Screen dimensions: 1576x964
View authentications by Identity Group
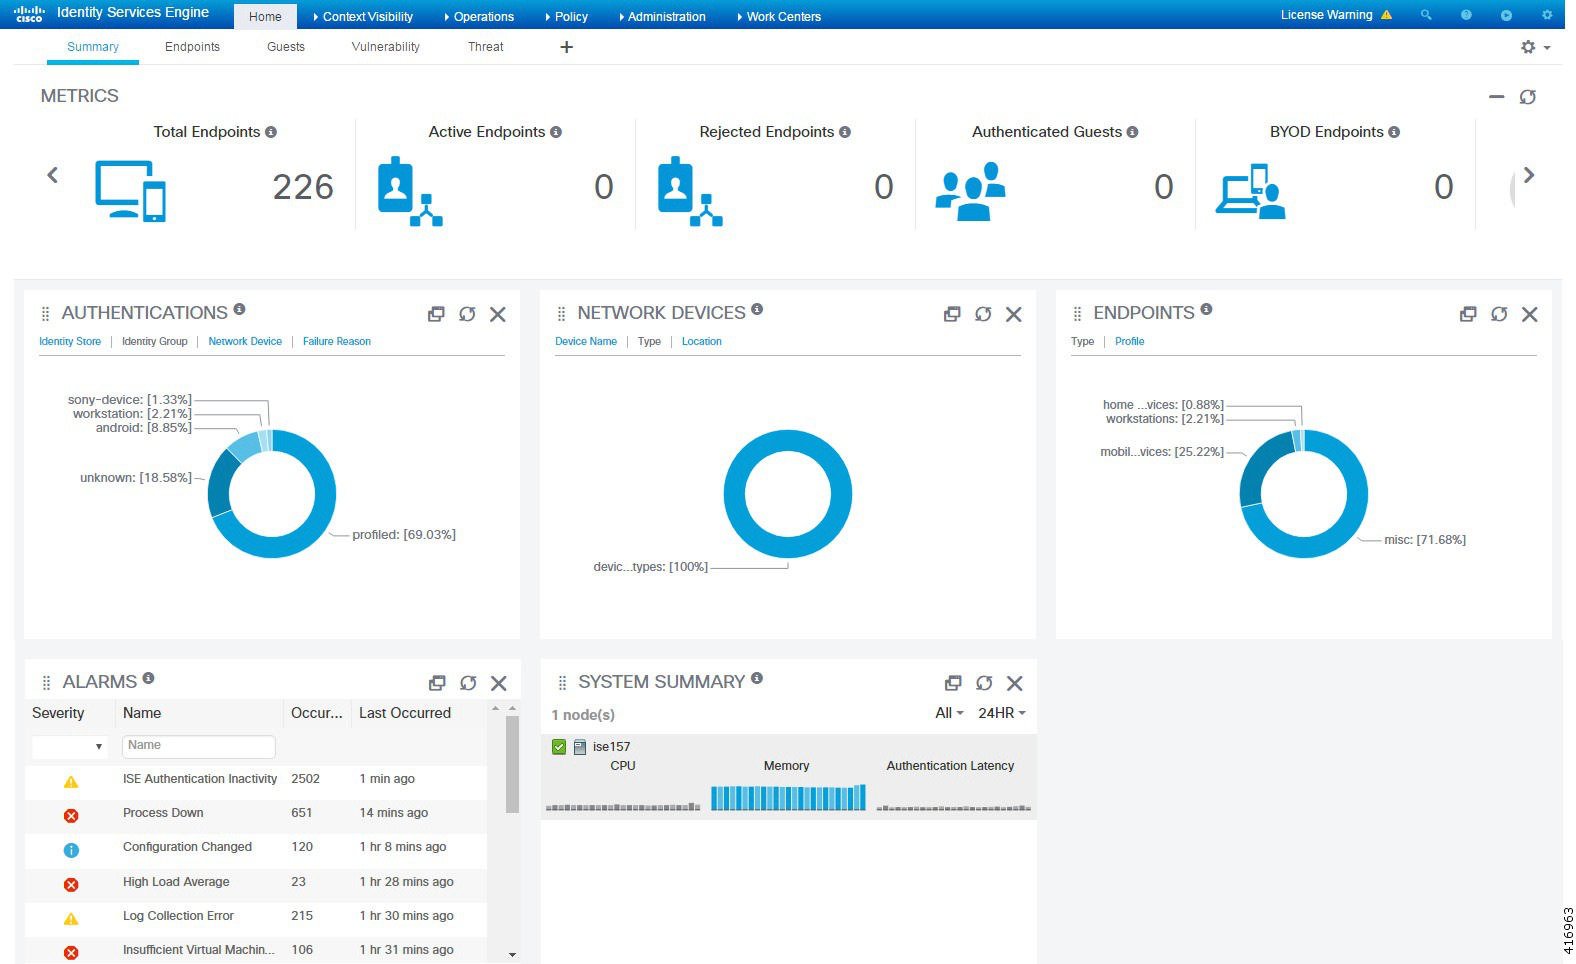[x=155, y=342]
